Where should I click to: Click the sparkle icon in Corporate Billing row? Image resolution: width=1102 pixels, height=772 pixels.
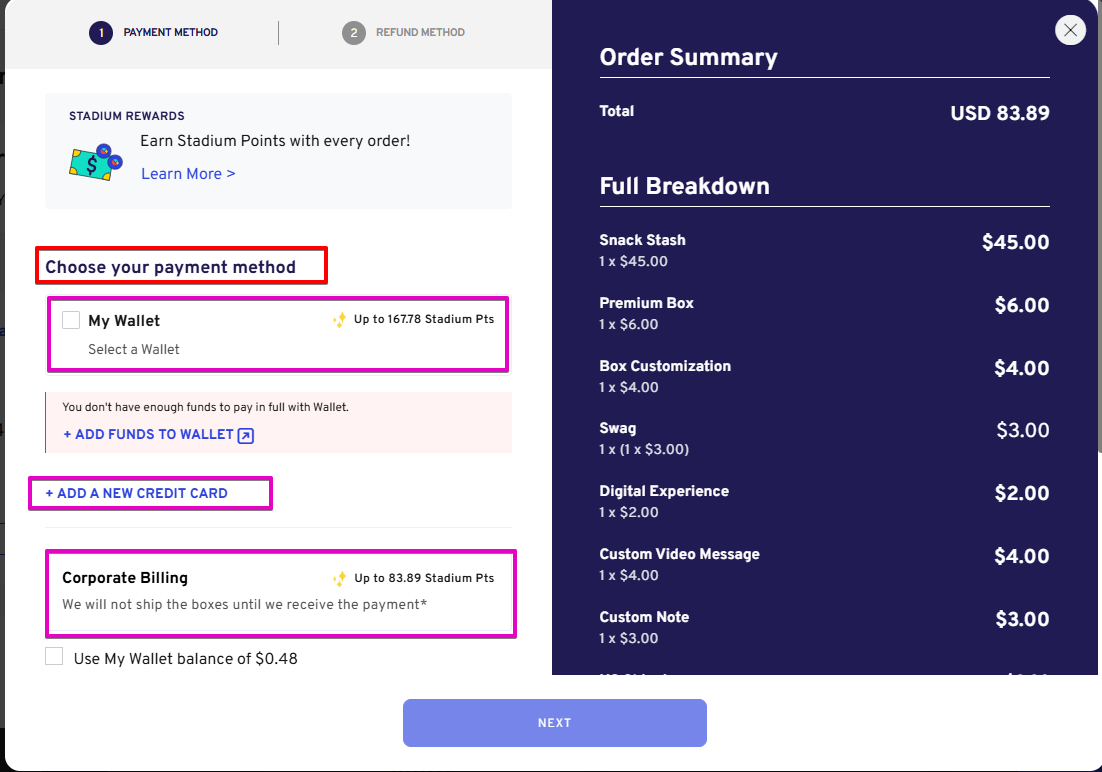(x=339, y=578)
